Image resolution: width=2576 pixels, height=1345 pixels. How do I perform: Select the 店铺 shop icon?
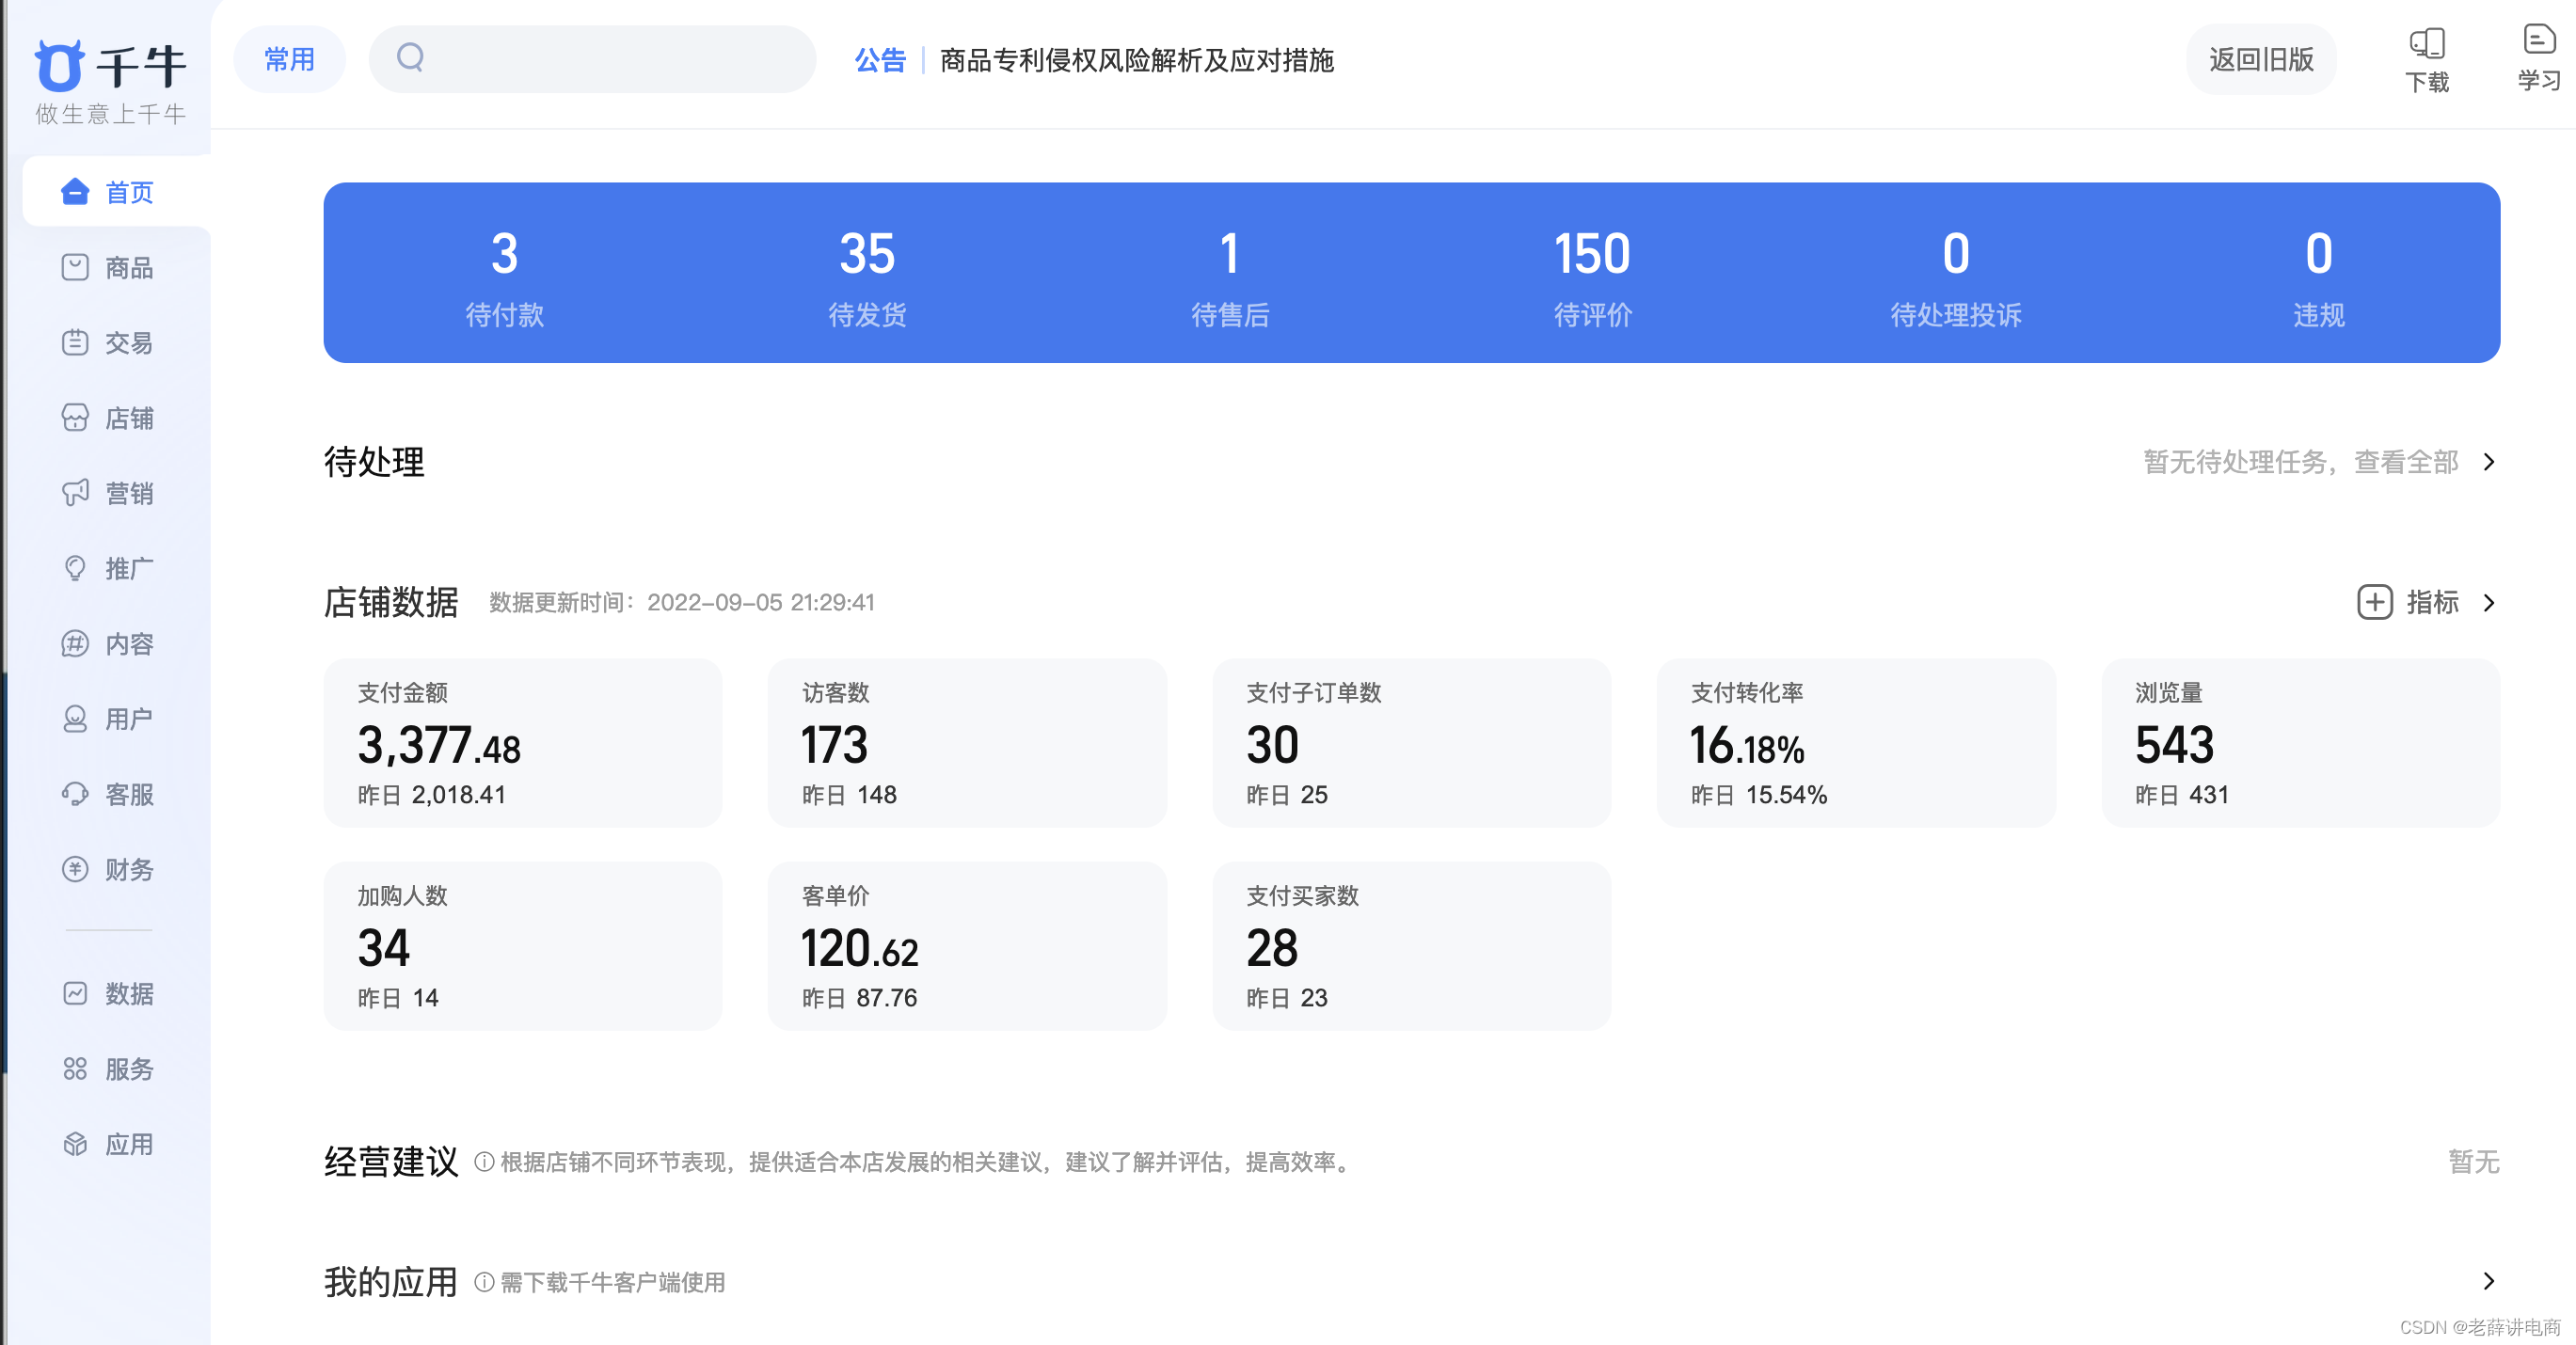pos(75,418)
